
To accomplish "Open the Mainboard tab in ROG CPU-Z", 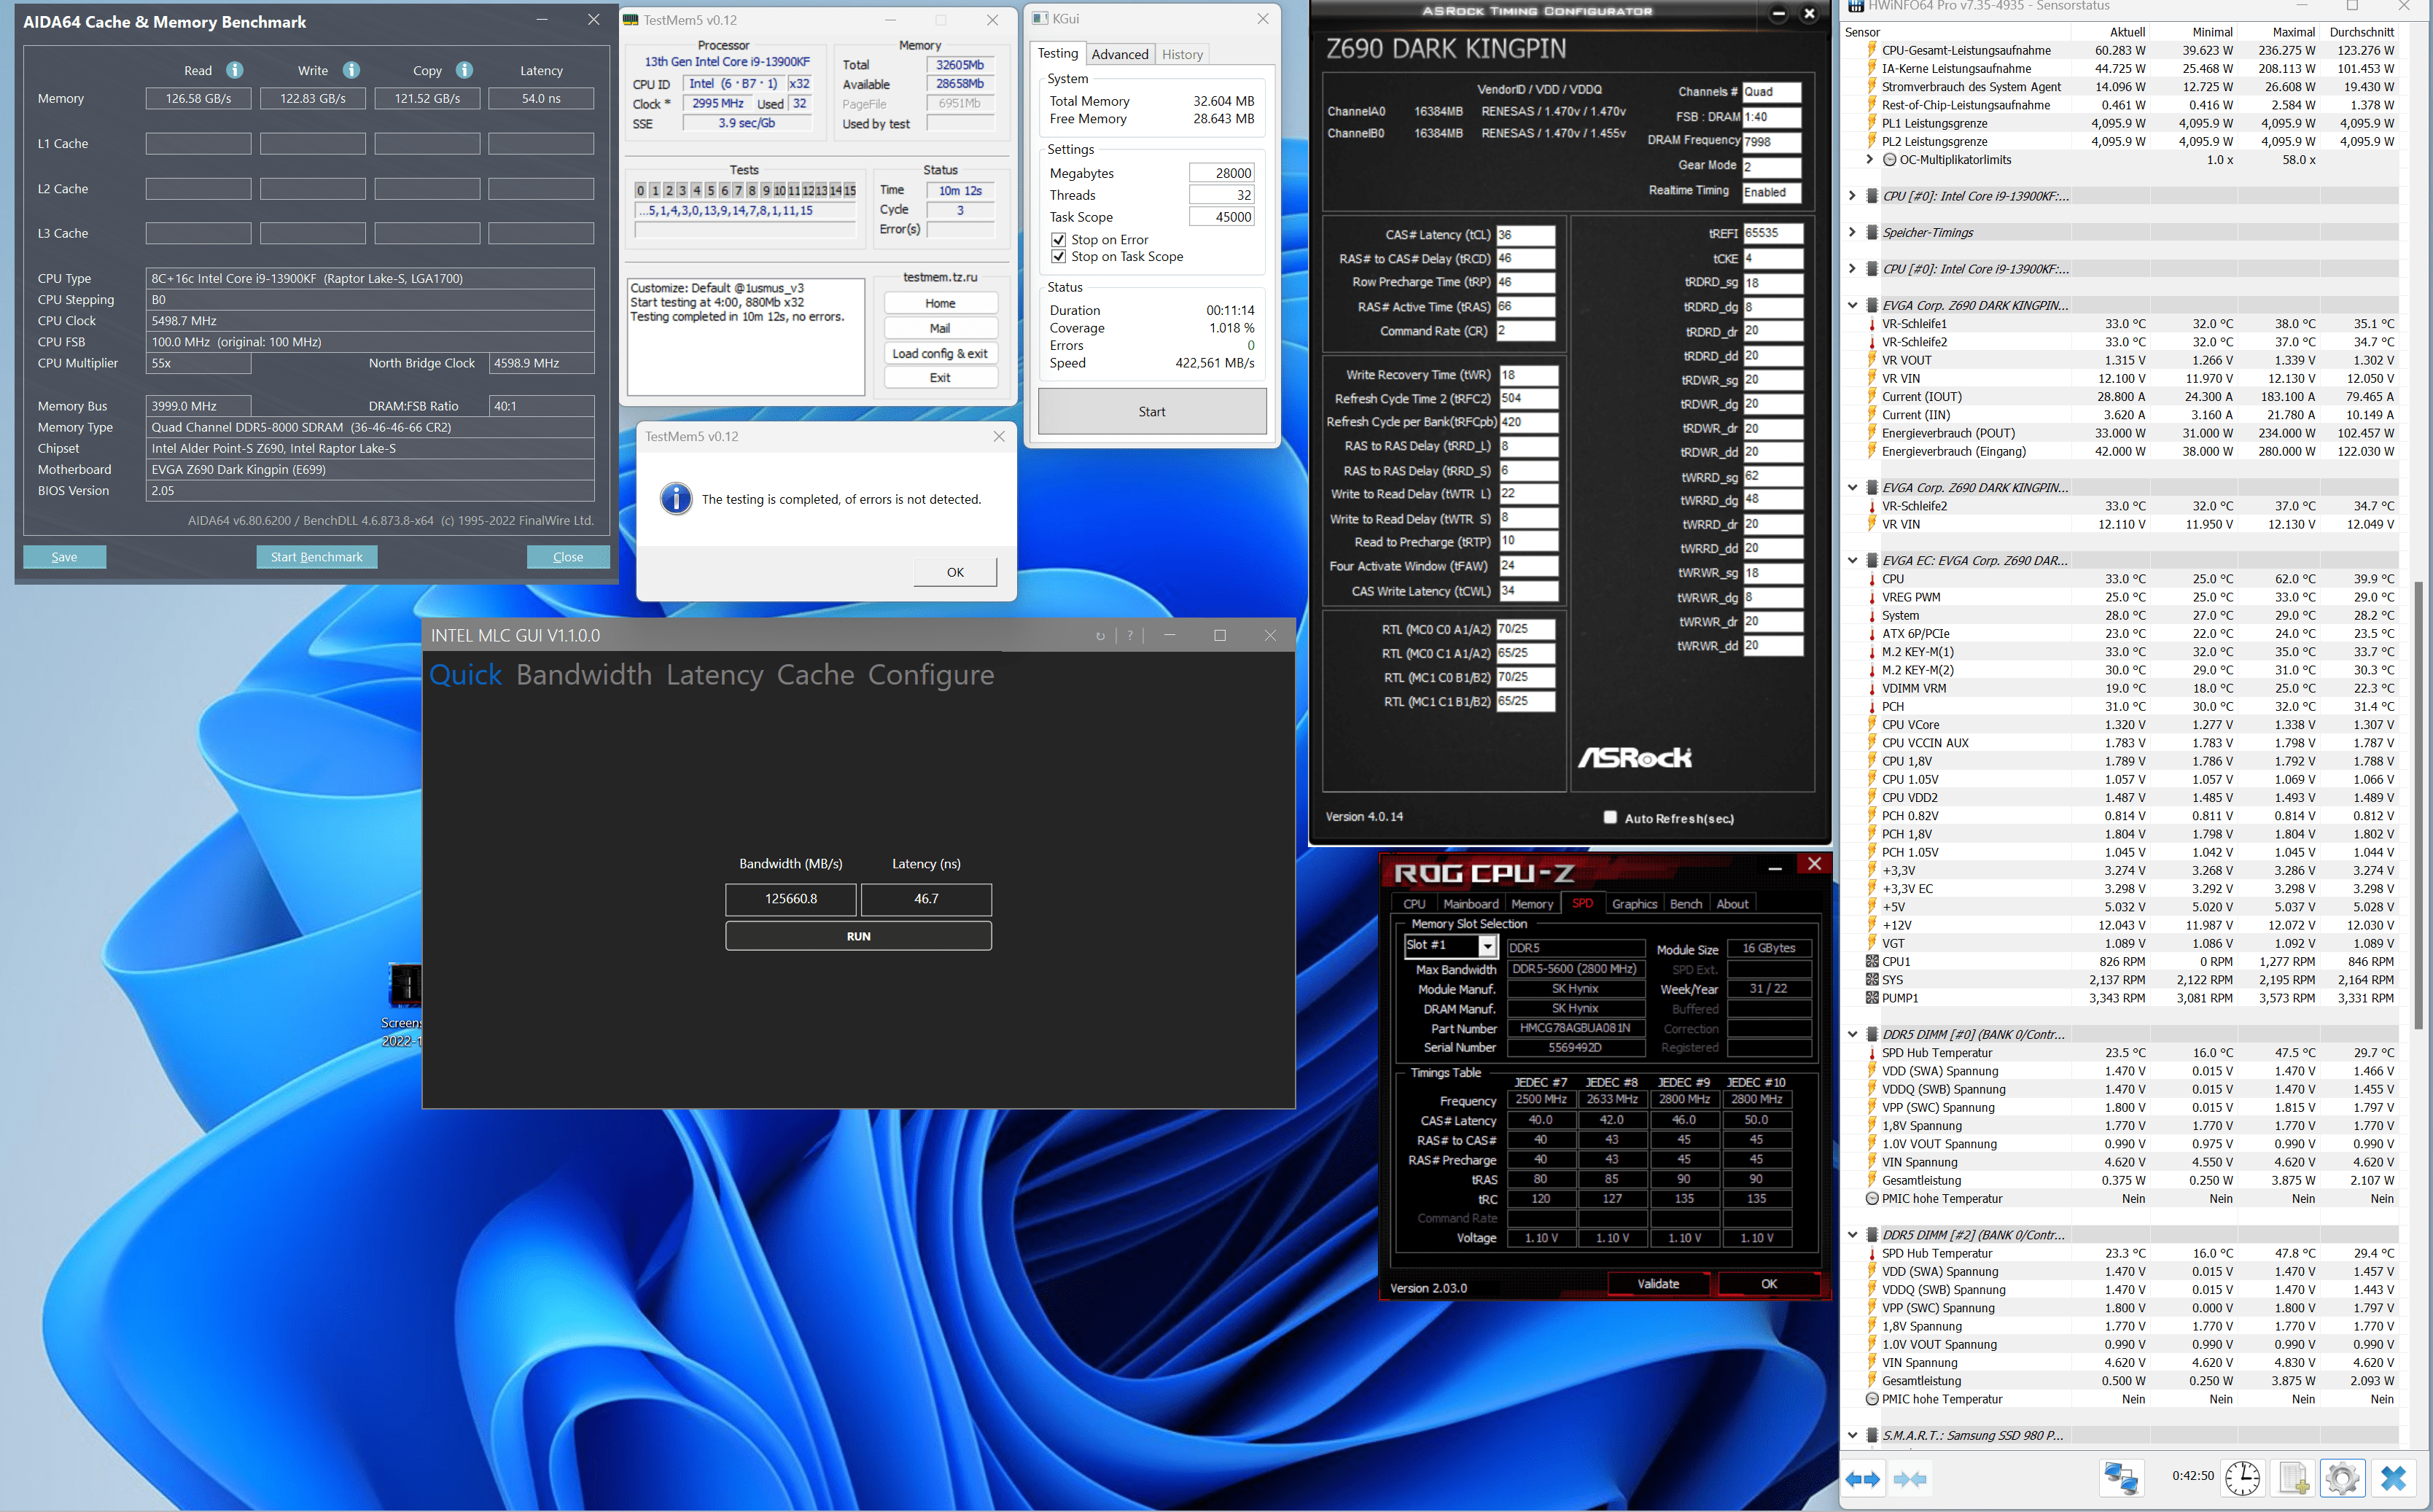I will point(1470,904).
